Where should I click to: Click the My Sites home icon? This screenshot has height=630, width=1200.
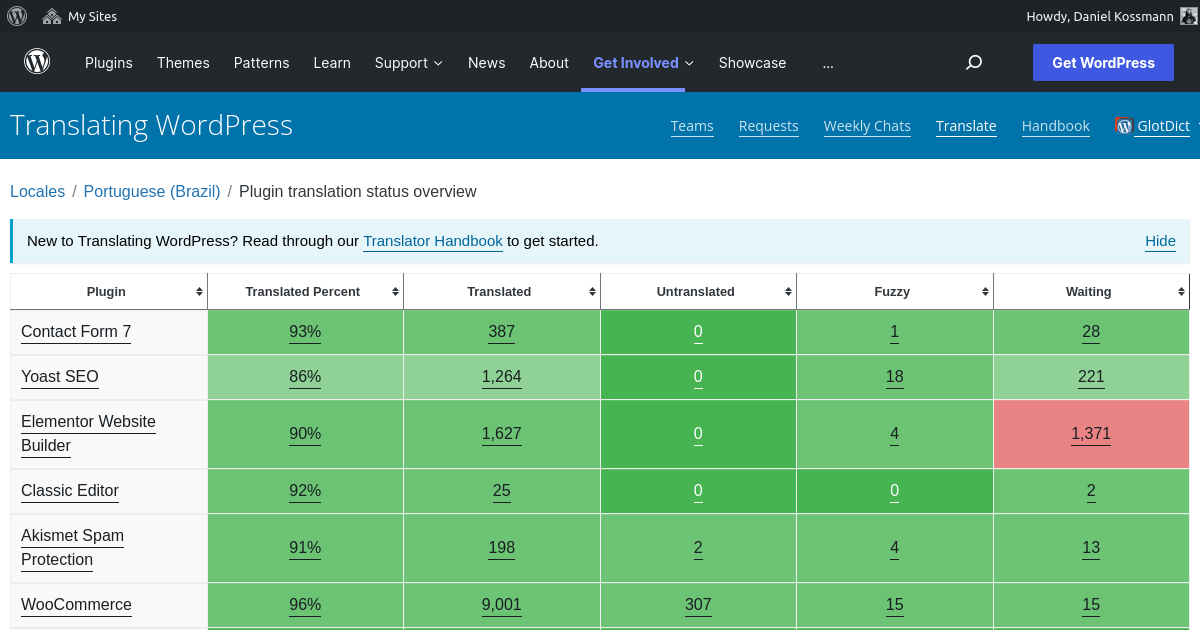click(x=51, y=16)
